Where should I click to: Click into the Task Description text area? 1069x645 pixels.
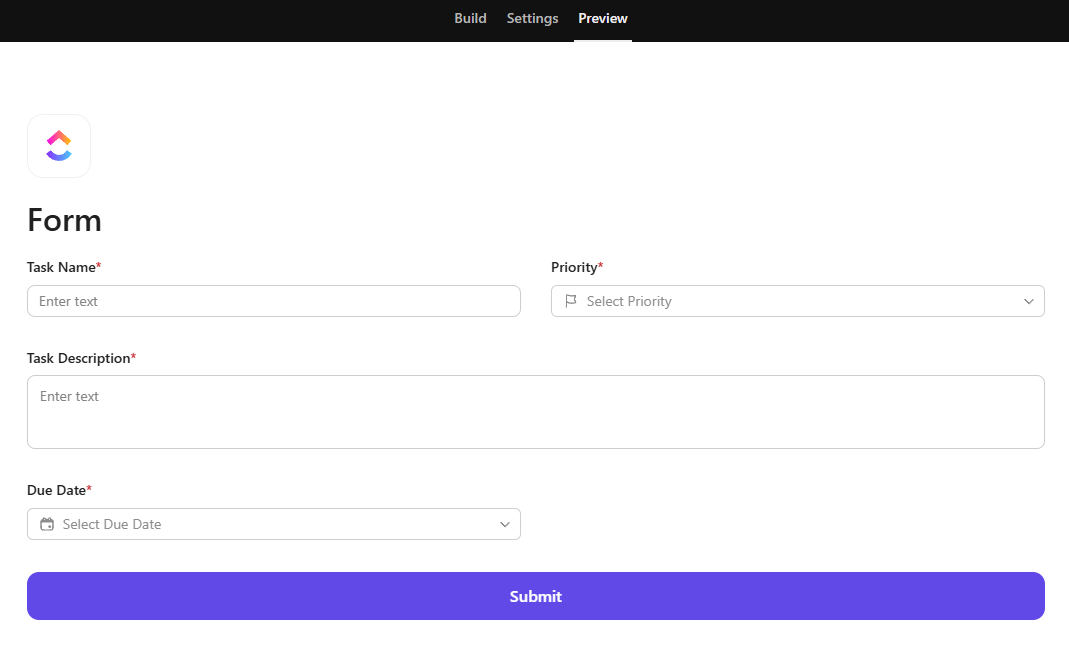click(536, 412)
